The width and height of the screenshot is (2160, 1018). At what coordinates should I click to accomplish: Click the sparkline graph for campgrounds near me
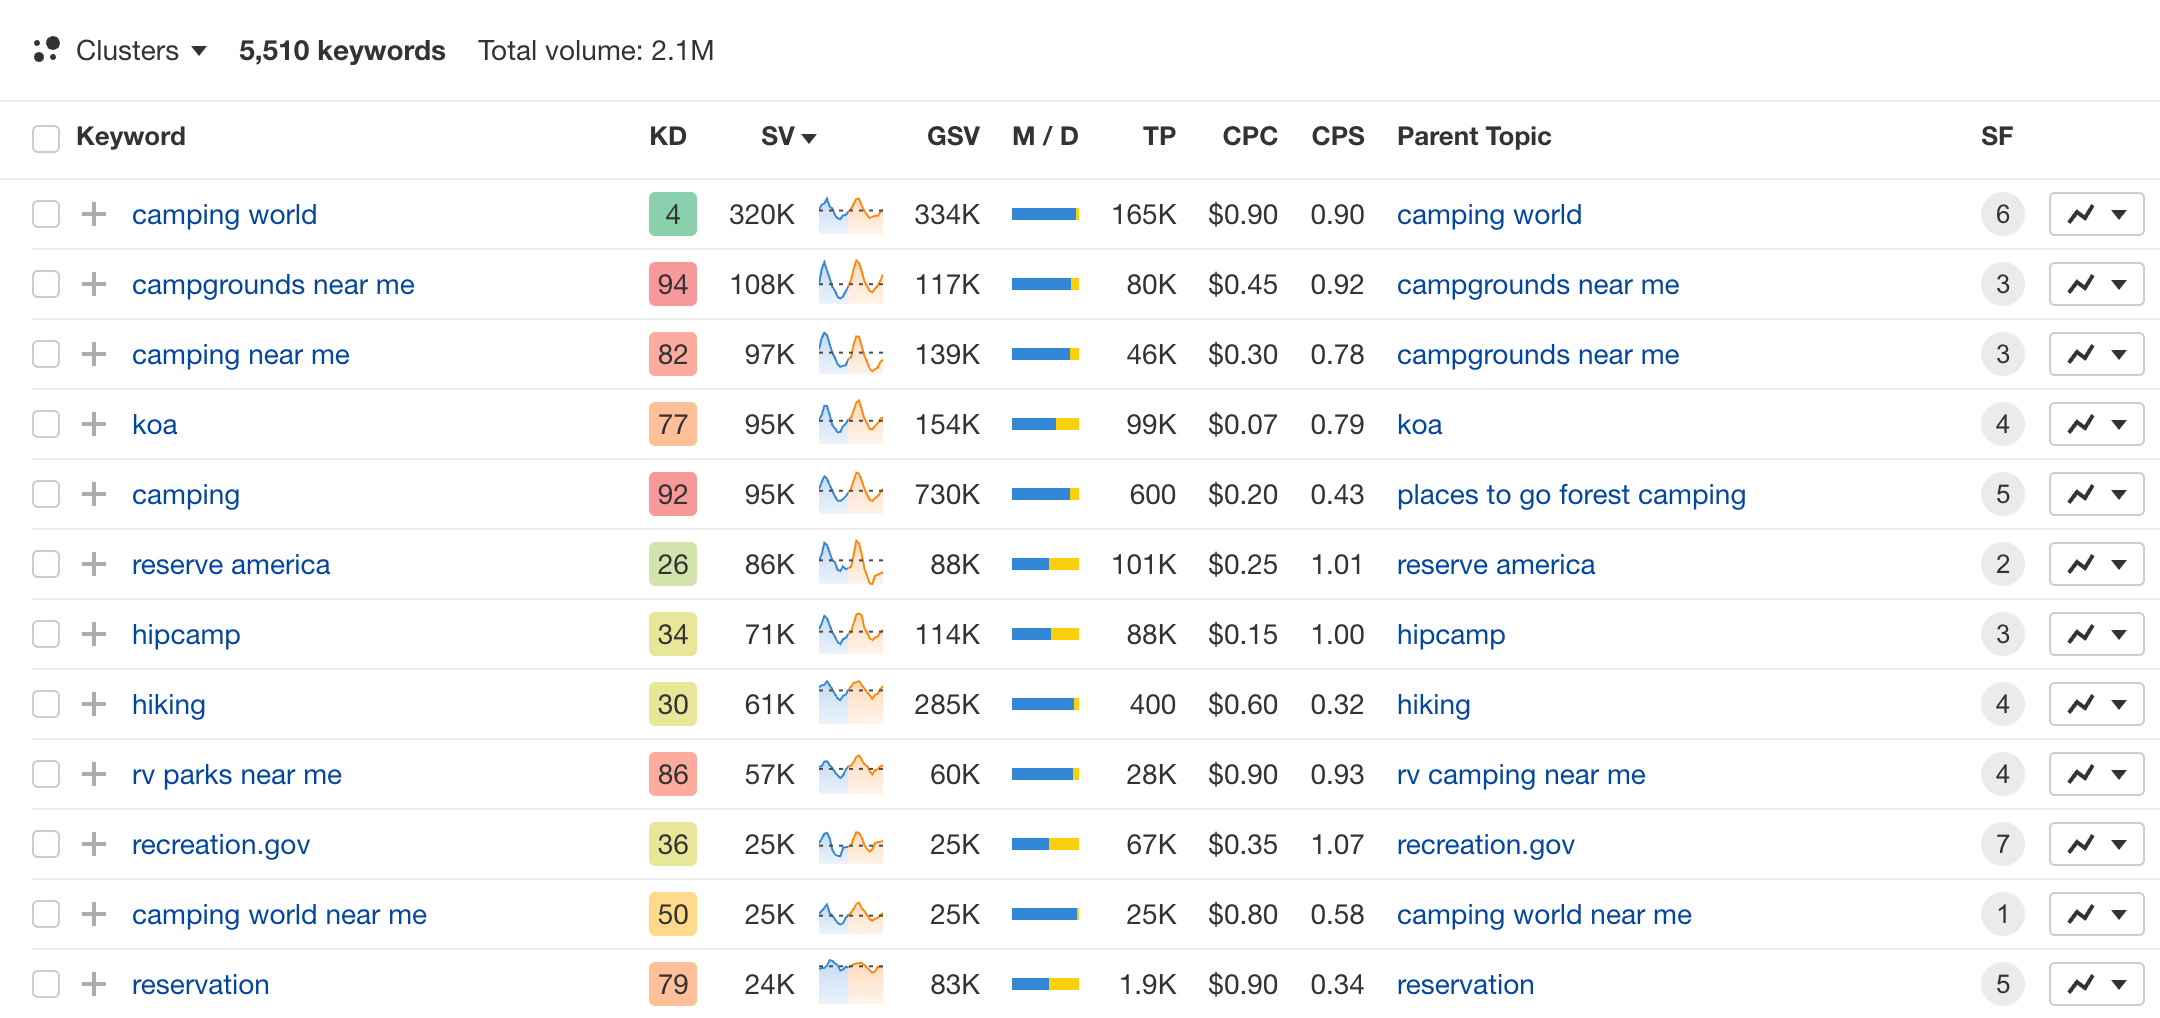tap(850, 284)
